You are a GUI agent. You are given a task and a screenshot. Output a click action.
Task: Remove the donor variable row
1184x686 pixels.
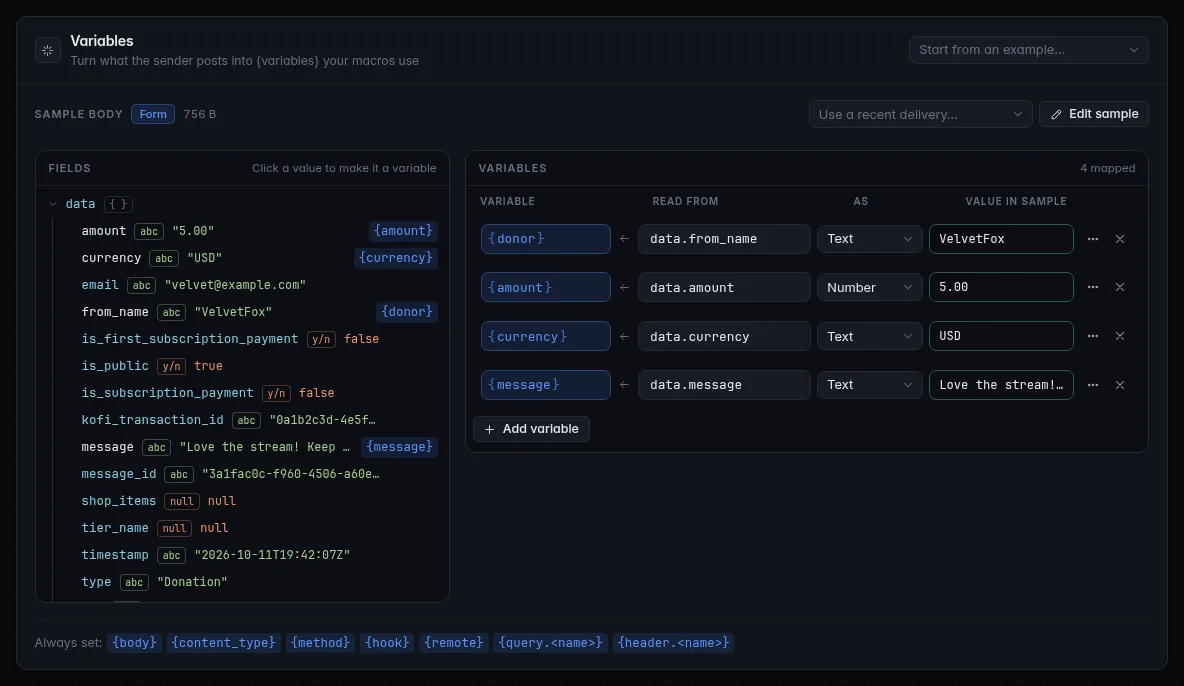click(x=1120, y=239)
